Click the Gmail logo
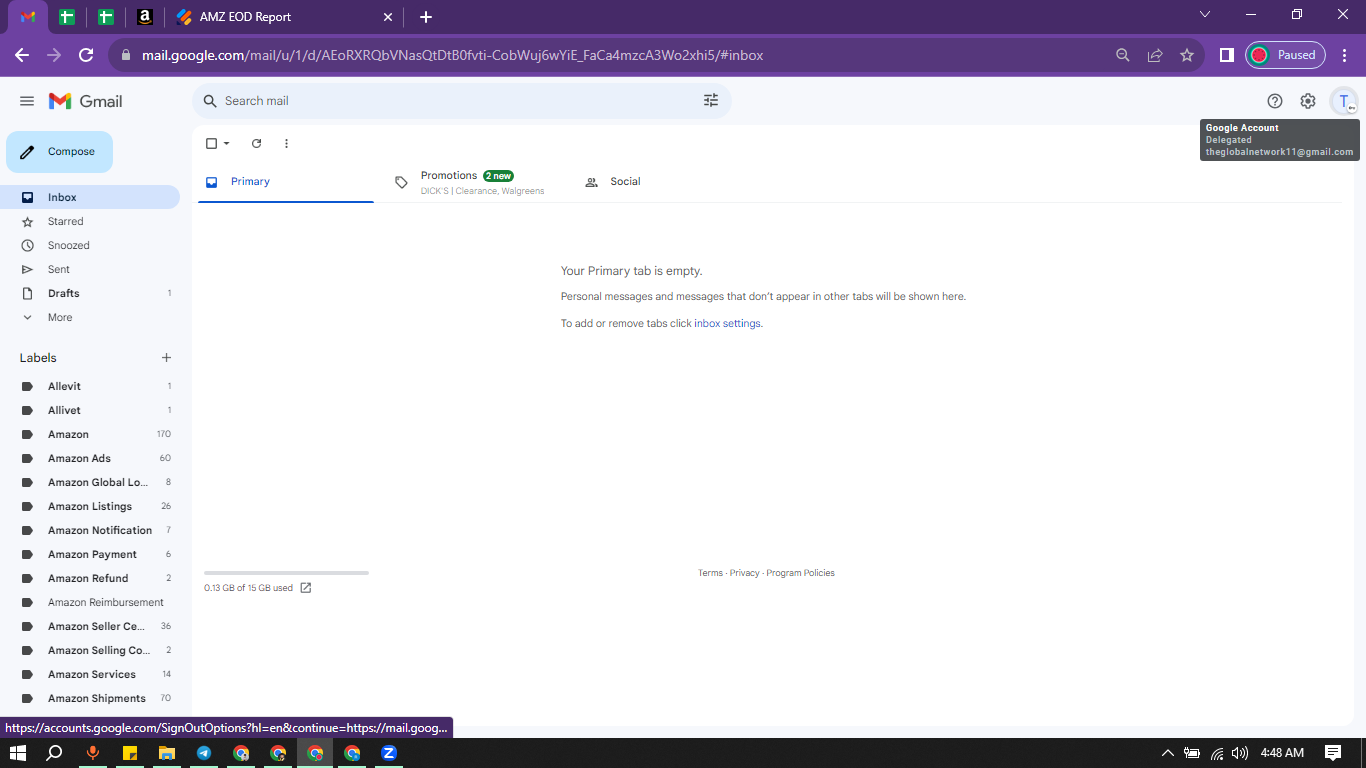Screen dimensions: 1366x768 [86, 101]
